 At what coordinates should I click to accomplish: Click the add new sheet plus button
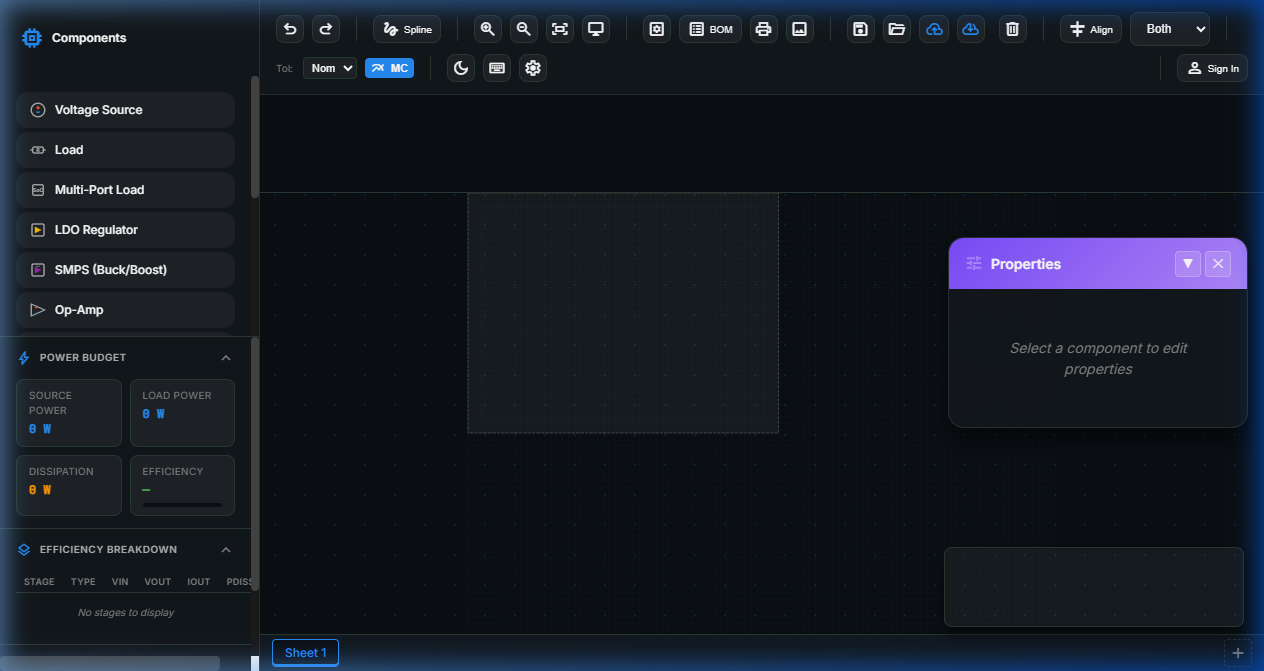tap(1238, 651)
